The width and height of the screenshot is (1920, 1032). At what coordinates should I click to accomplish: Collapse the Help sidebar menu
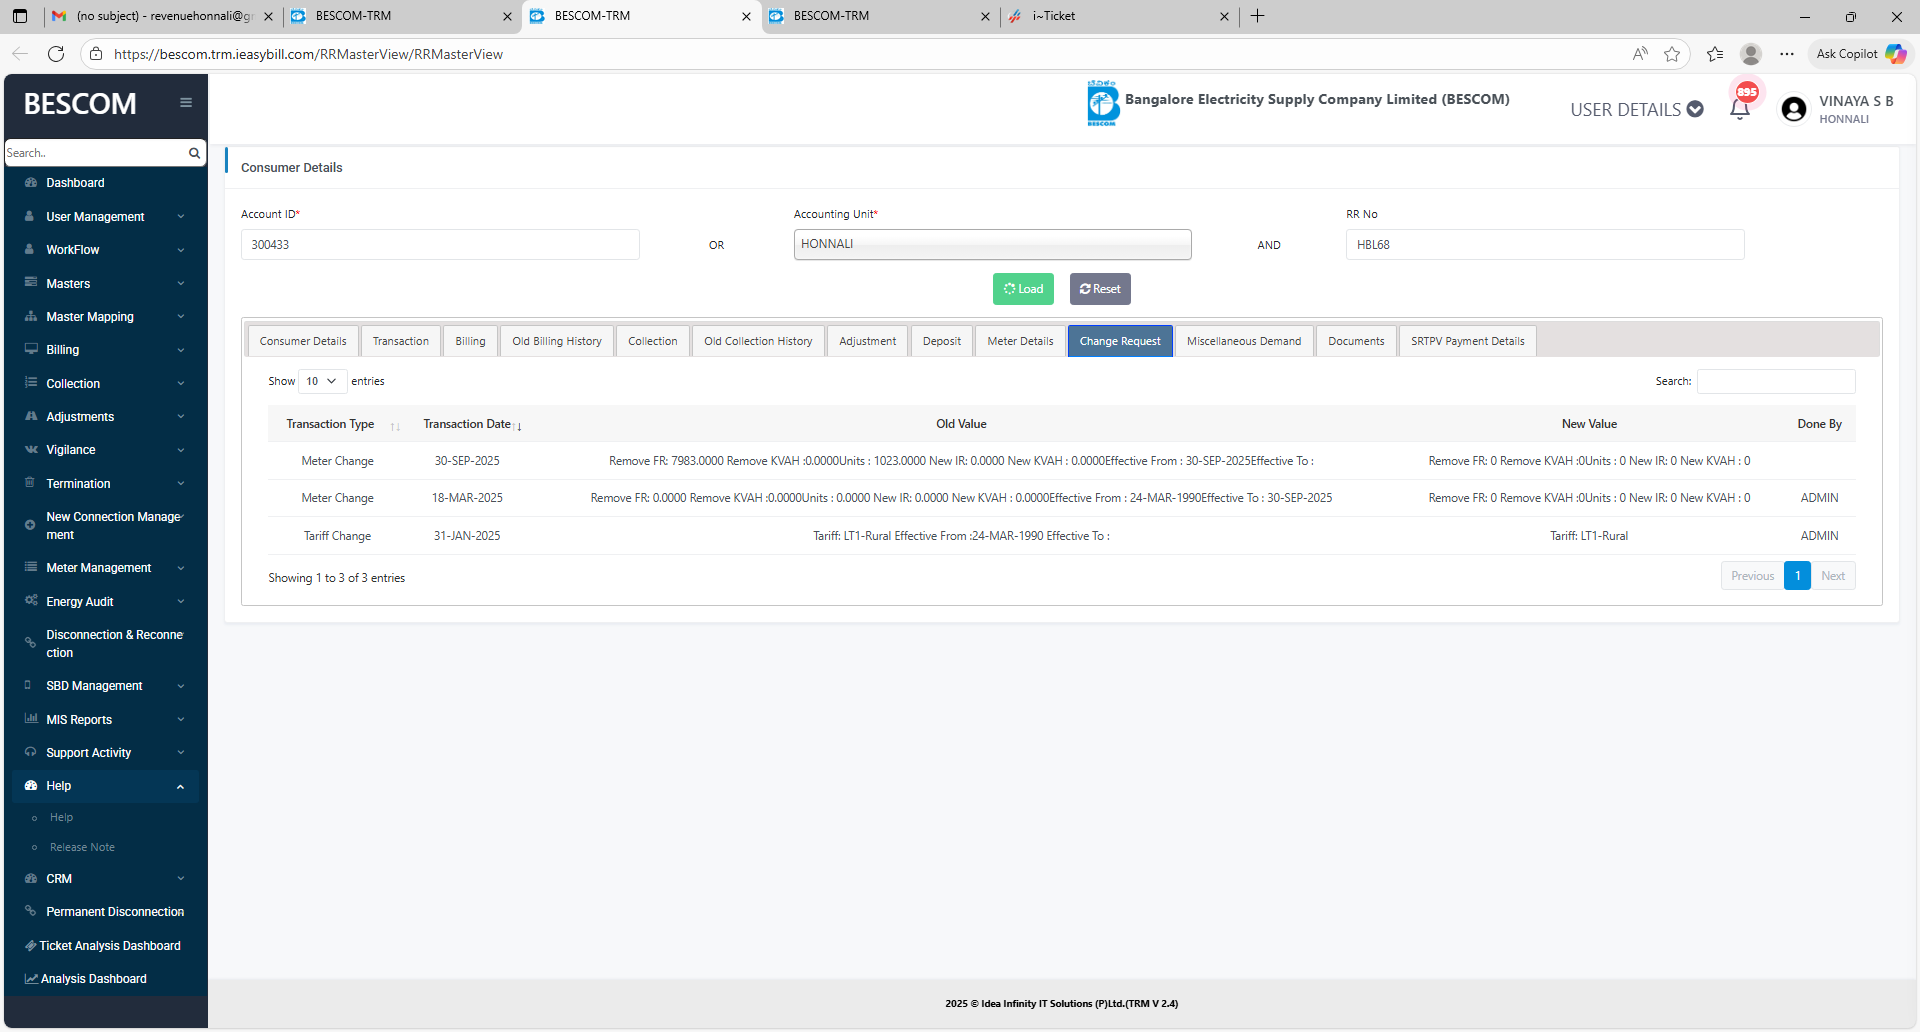104,786
